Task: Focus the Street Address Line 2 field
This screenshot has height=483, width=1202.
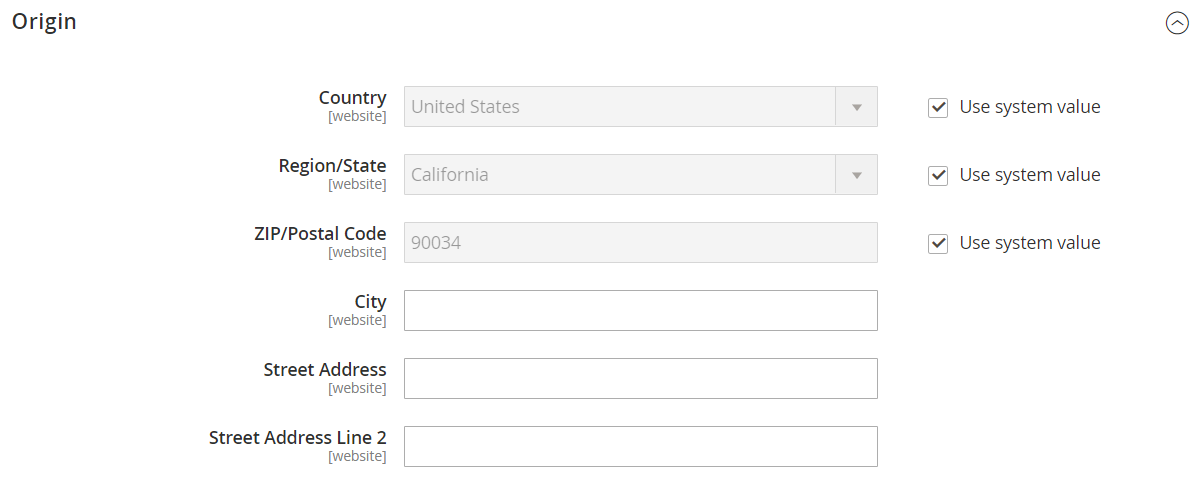Action: (x=641, y=446)
